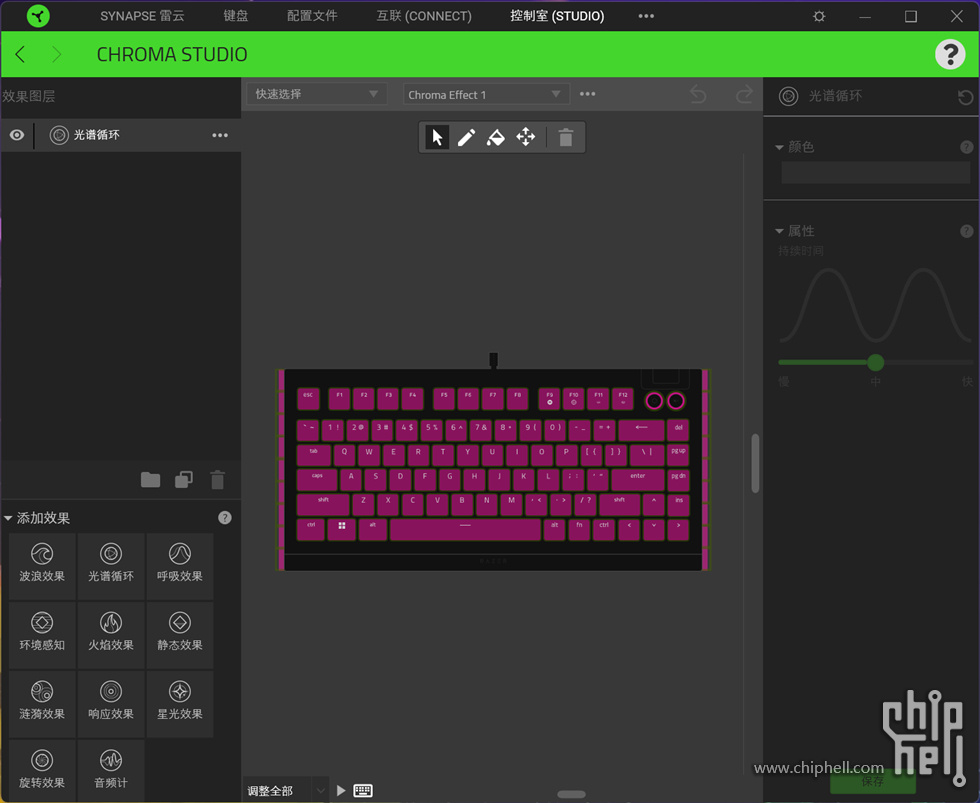Play the effect preview
980x803 pixels.
point(341,791)
